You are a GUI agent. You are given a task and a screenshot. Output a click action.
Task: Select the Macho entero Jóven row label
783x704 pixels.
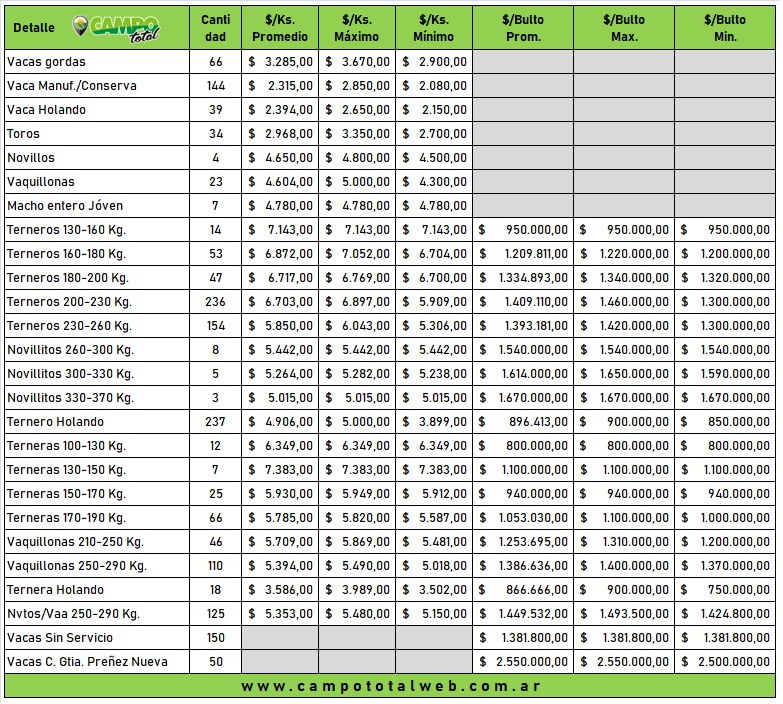[65, 206]
